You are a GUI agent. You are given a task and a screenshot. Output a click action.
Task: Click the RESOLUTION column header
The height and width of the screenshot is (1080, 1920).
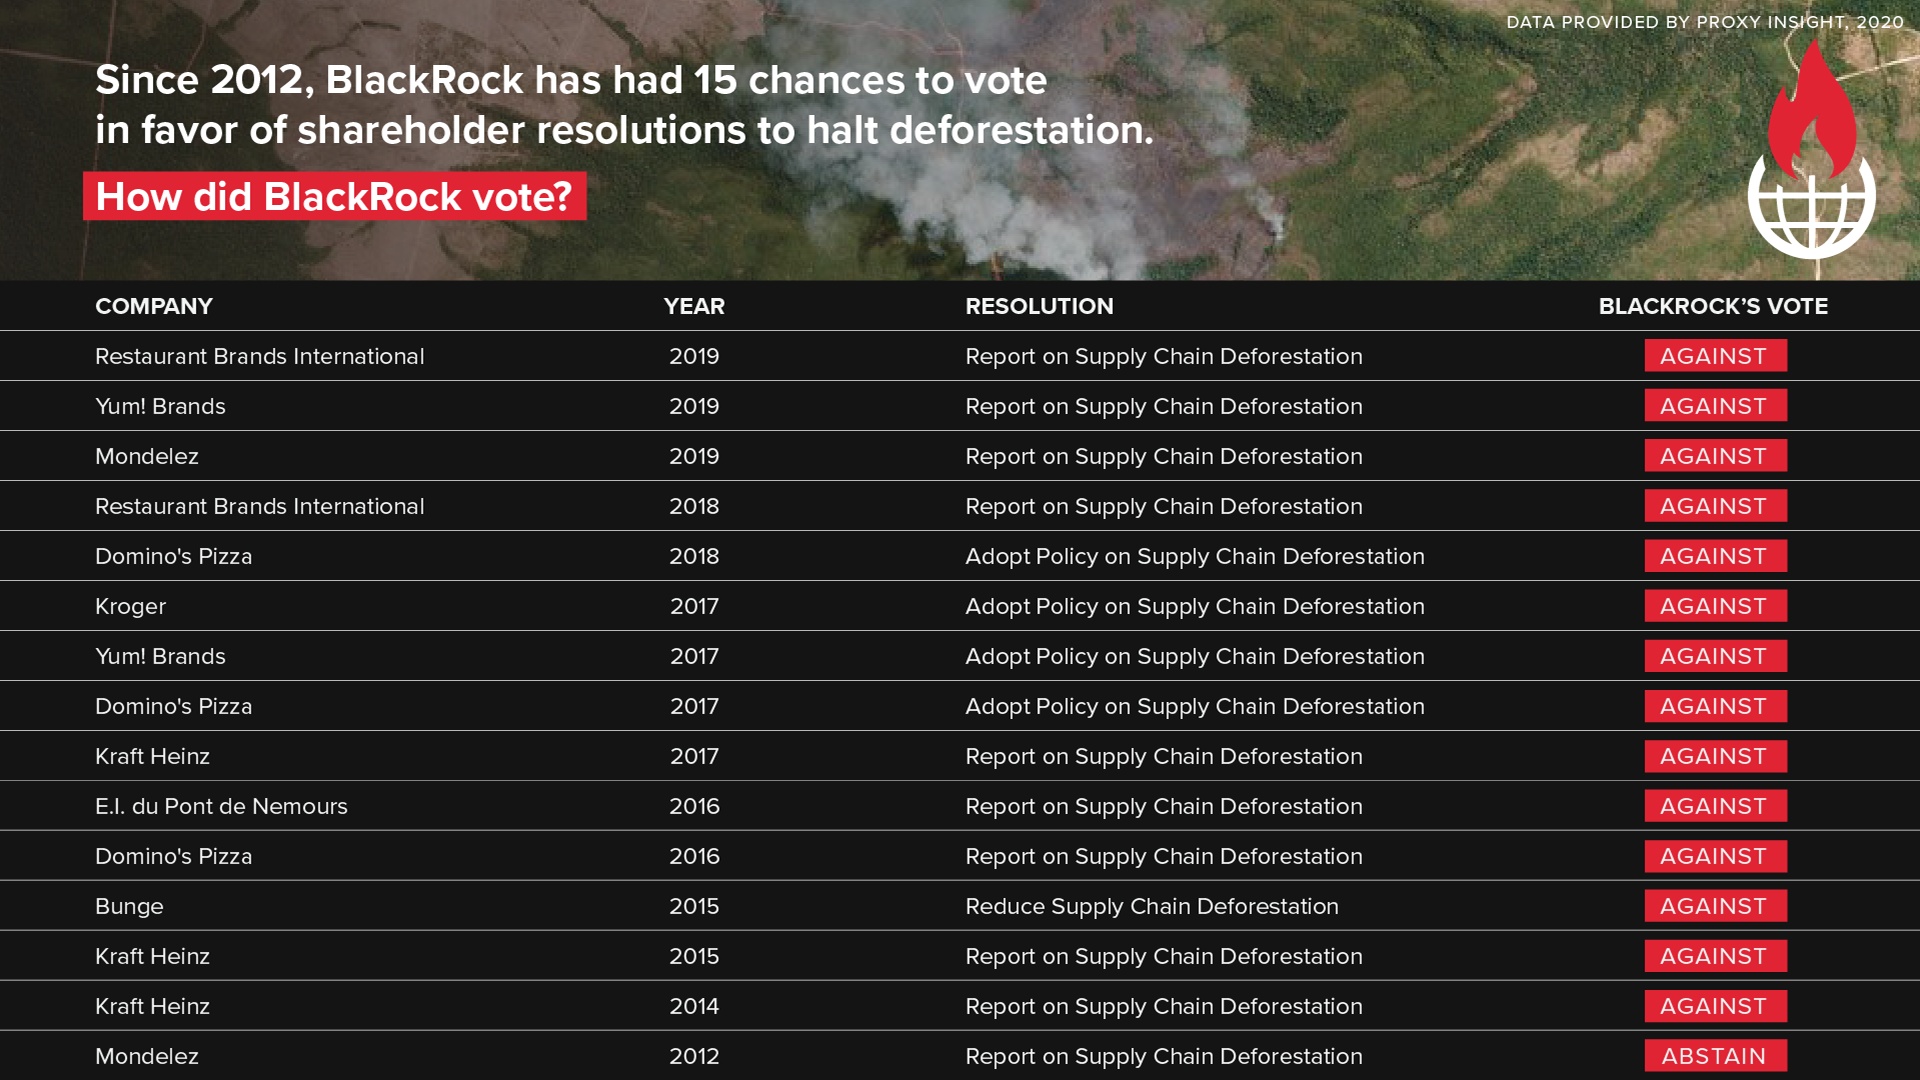coord(1039,306)
